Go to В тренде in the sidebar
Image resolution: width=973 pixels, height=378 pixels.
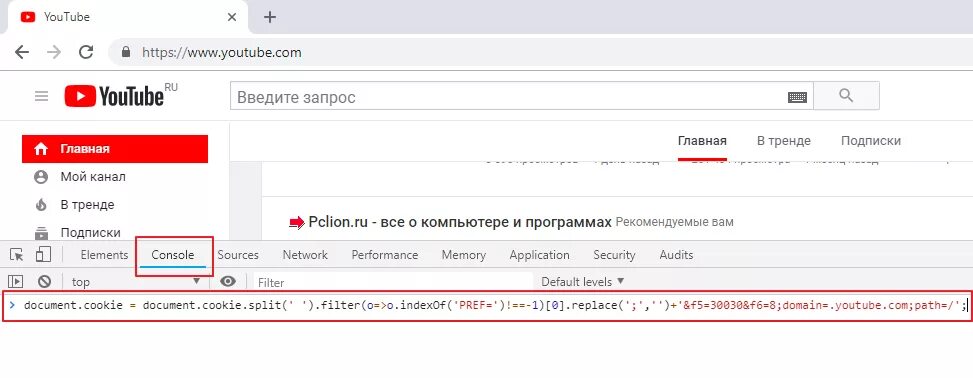pyautogui.click(x=87, y=205)
